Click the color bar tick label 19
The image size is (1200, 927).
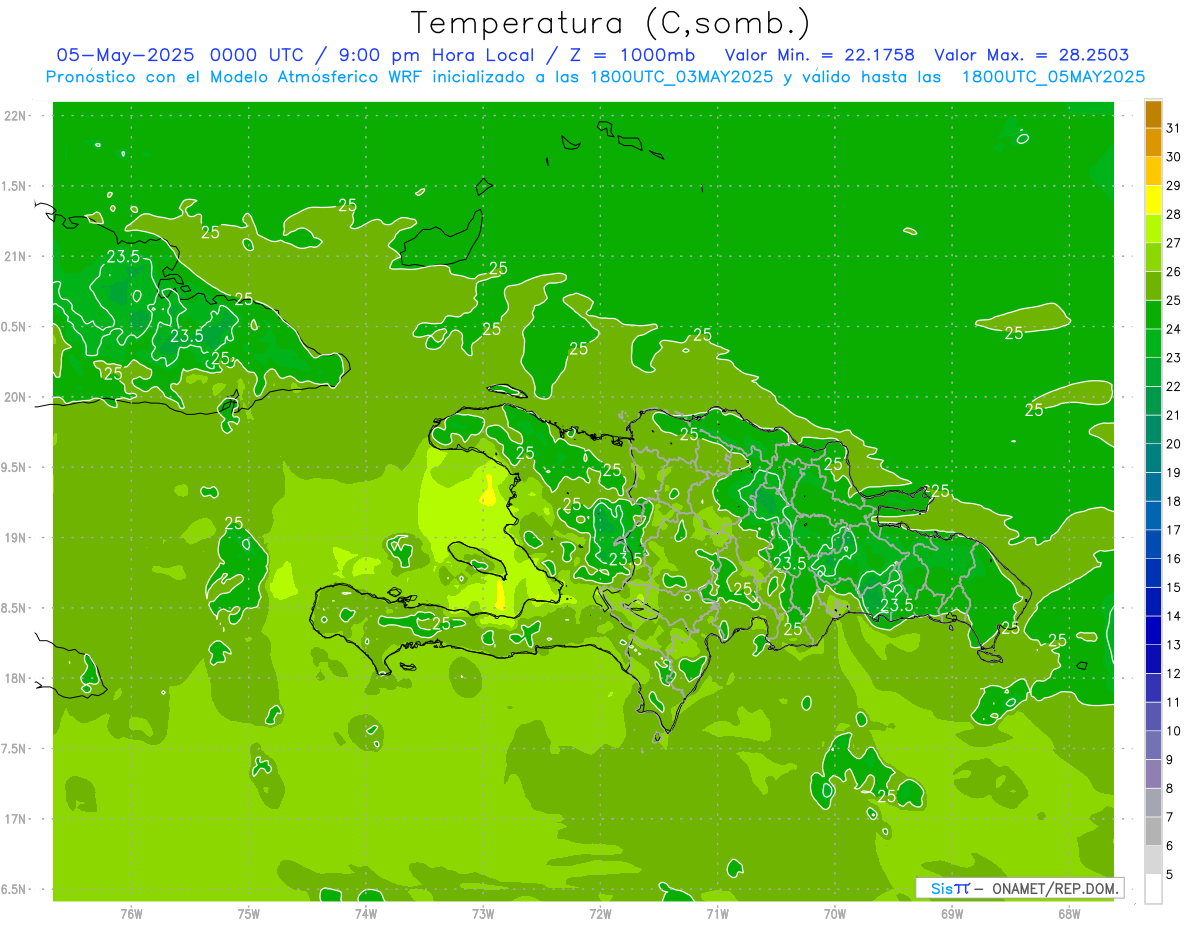click(1174, 473)
